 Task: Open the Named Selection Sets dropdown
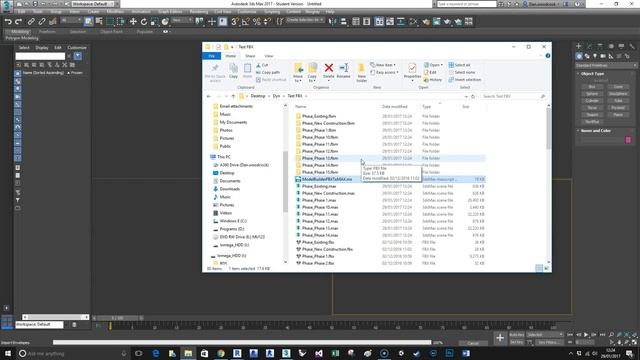[x=304, y=20]
